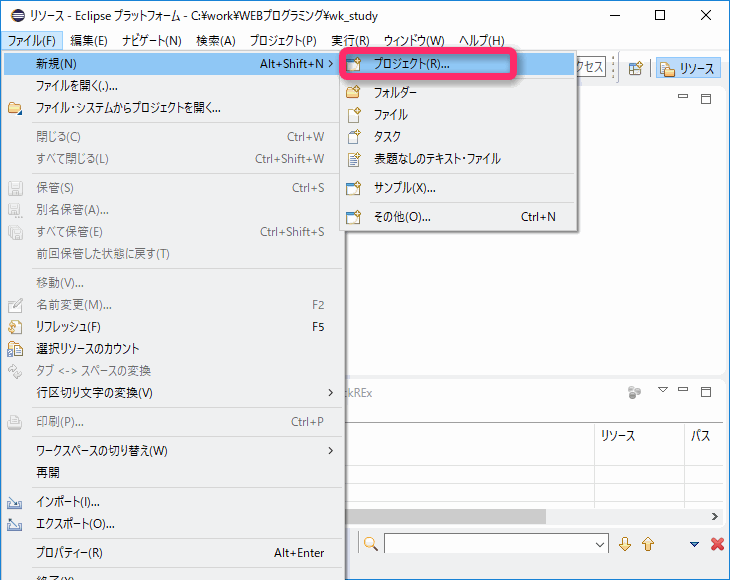Viewport: 730px width, 580px height.
Task: Click ファイル・システムからプロジェクトを開く... entry
Action: click(172, 108)
